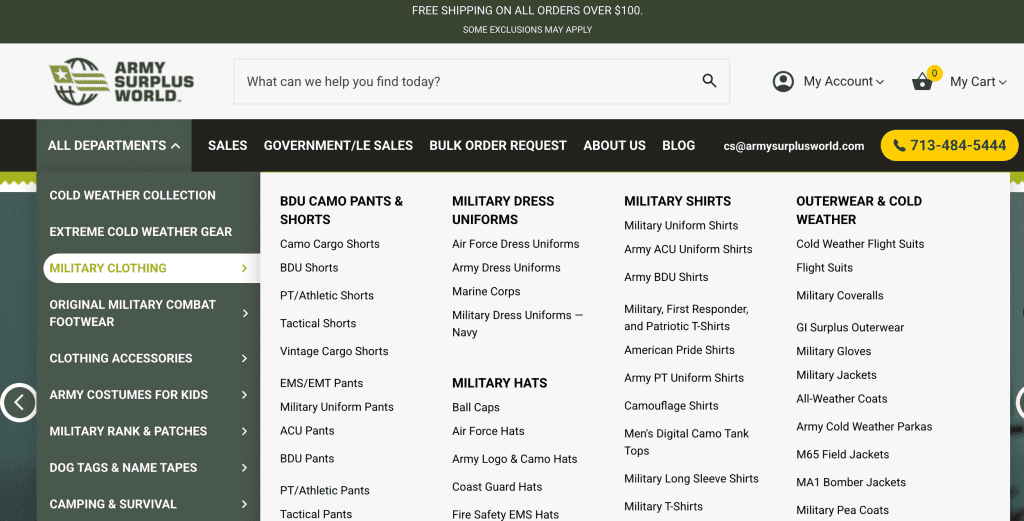
Task: Open Army Logo & Camo Hats link
Action: click(x=515, y=459)
